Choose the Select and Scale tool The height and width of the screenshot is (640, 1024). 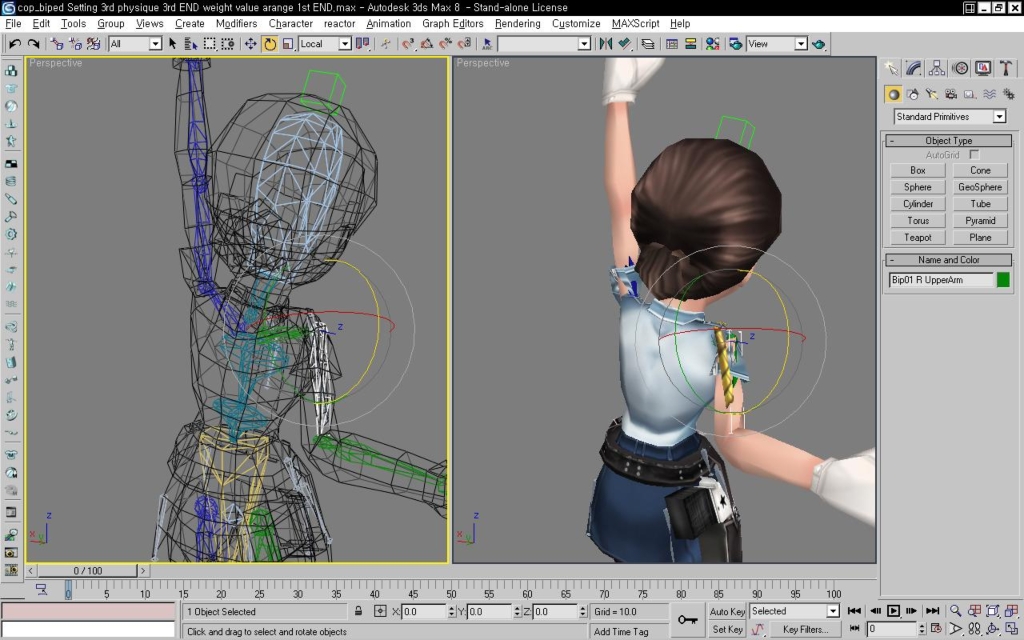tap(287, 44)
